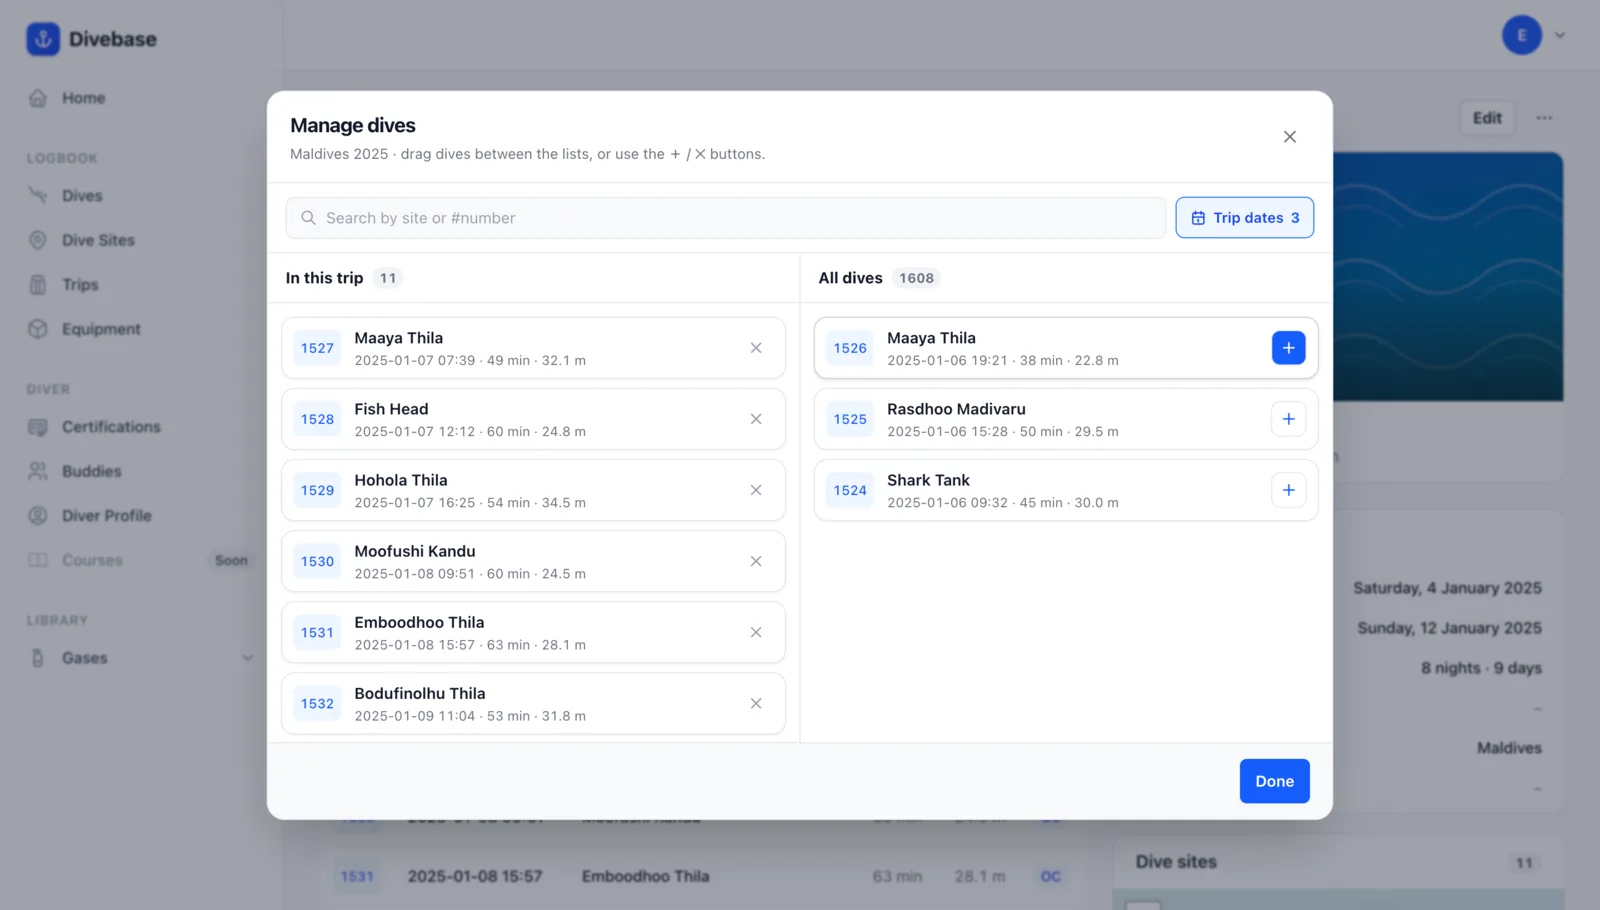Click the Diver Profile sidebar icon
Screen dimensions: 1600x910
tap(38, 516)
